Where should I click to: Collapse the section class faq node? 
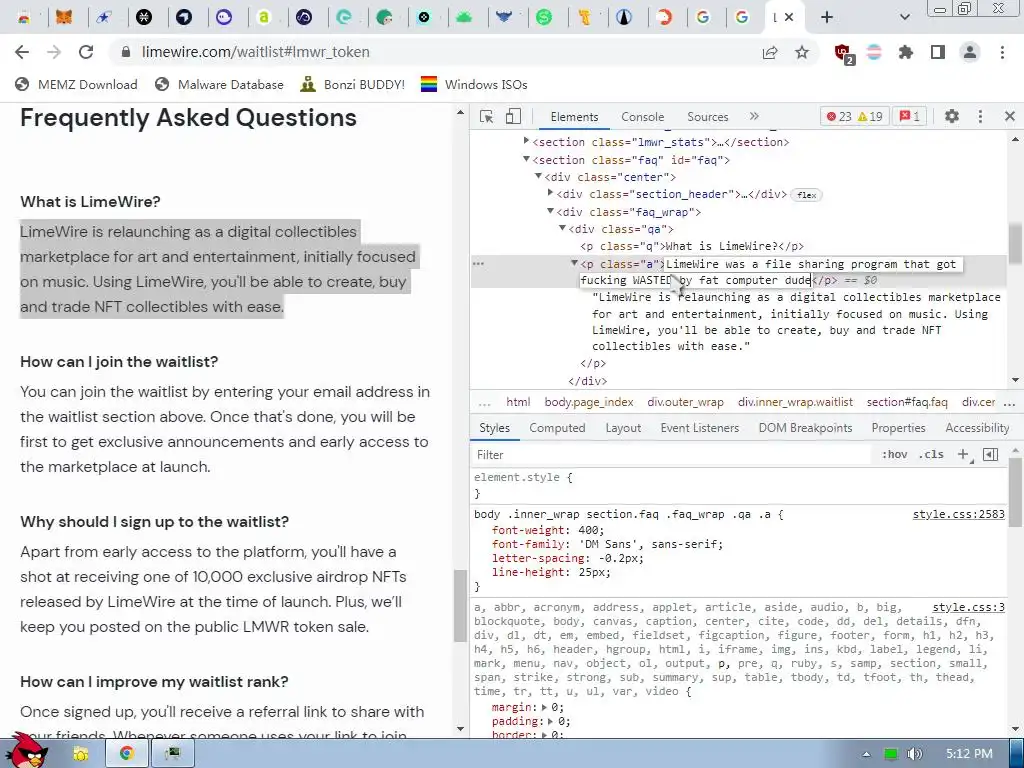click(526, 159)
